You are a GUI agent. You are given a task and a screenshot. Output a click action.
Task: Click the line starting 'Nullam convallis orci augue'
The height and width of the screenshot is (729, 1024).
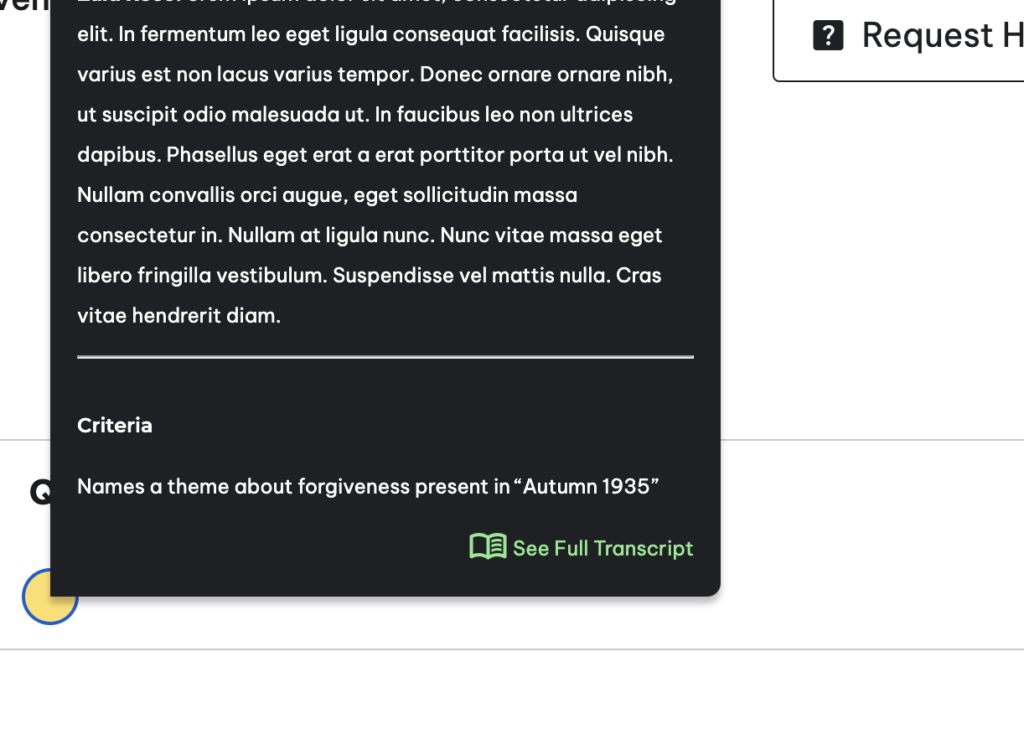(327, 195)
